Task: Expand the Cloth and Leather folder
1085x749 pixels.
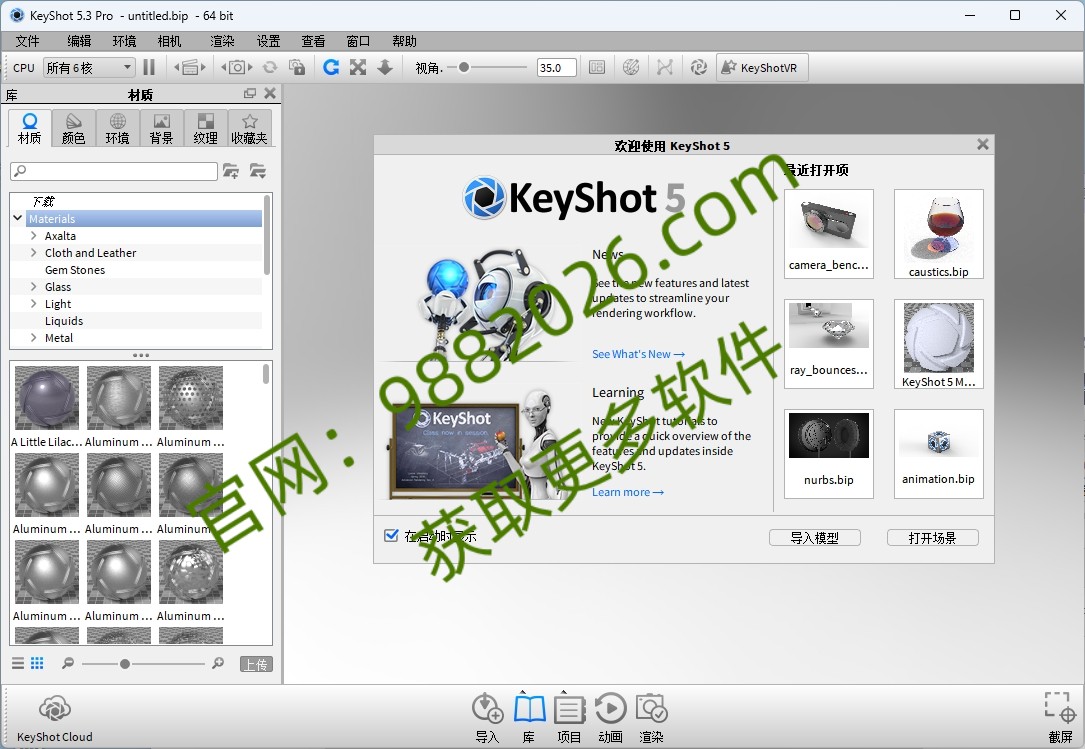Action: pos(33,253)
